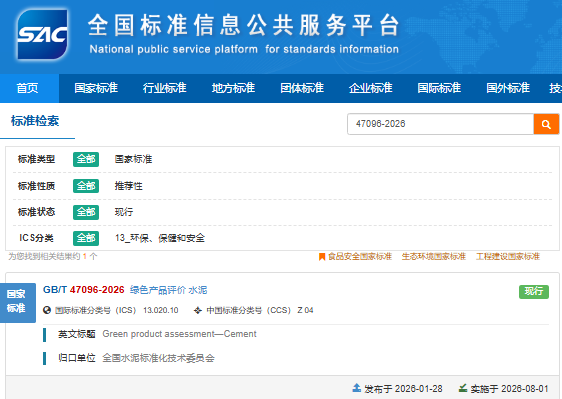Click the 实施于 2026-08-01 date text

click(x=509, y=389)
